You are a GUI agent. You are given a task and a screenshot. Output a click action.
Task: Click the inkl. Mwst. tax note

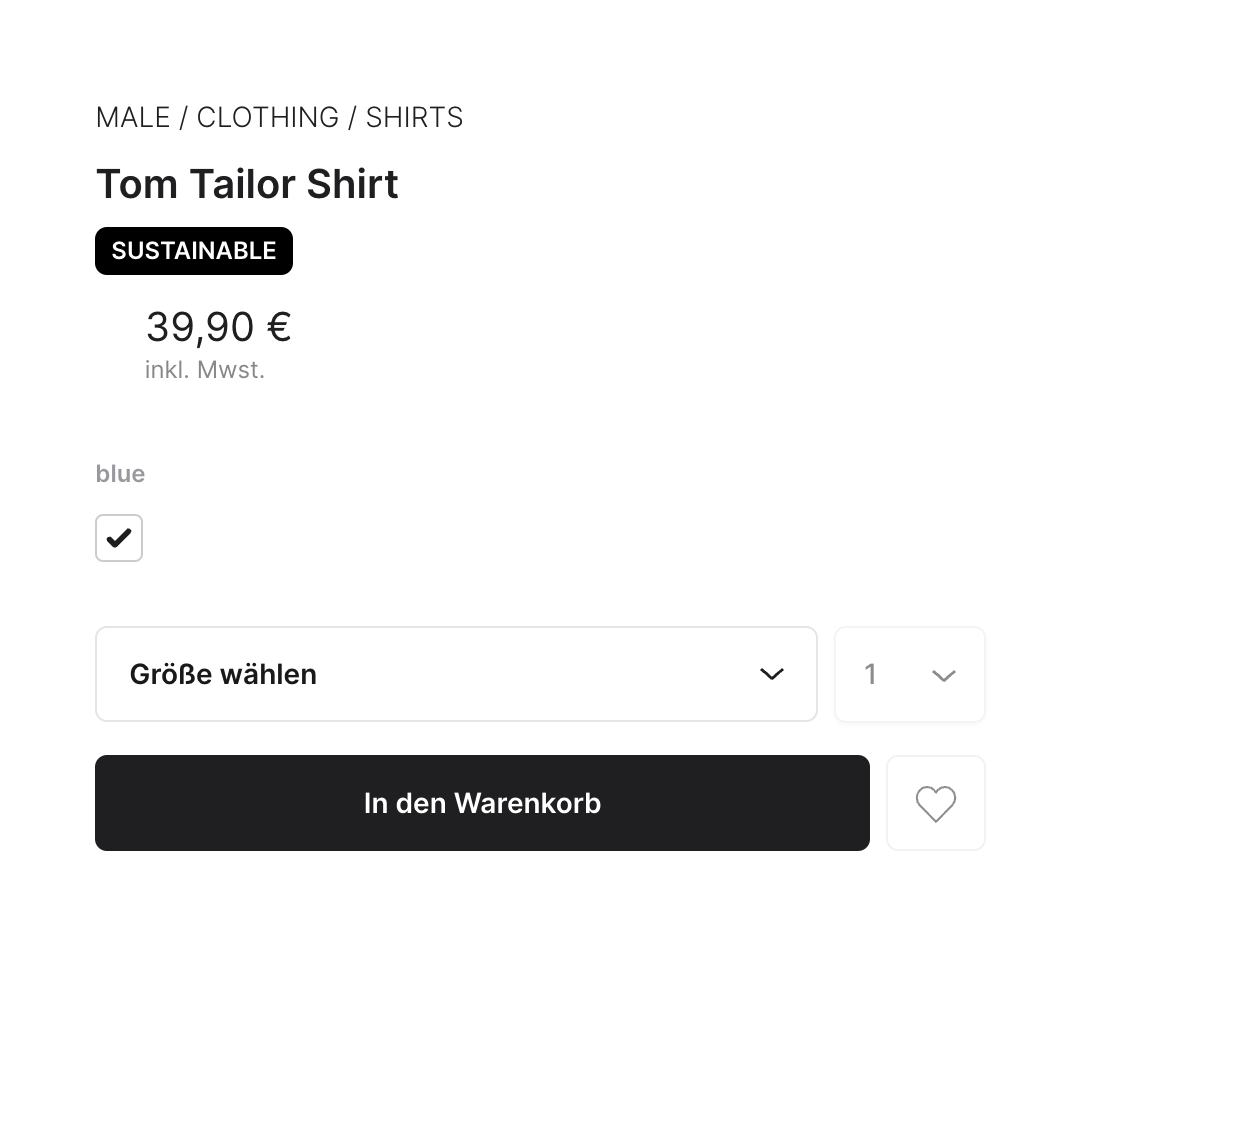tap(205, 370)
